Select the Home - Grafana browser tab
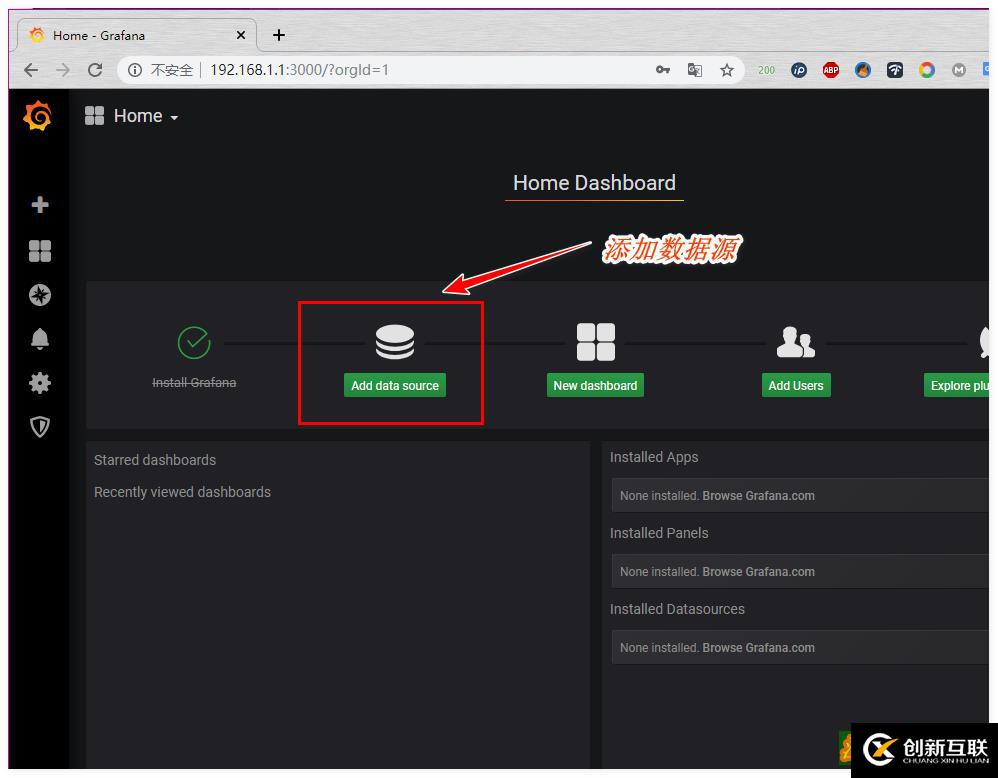998x778 pixels. (x=137, y=36)
